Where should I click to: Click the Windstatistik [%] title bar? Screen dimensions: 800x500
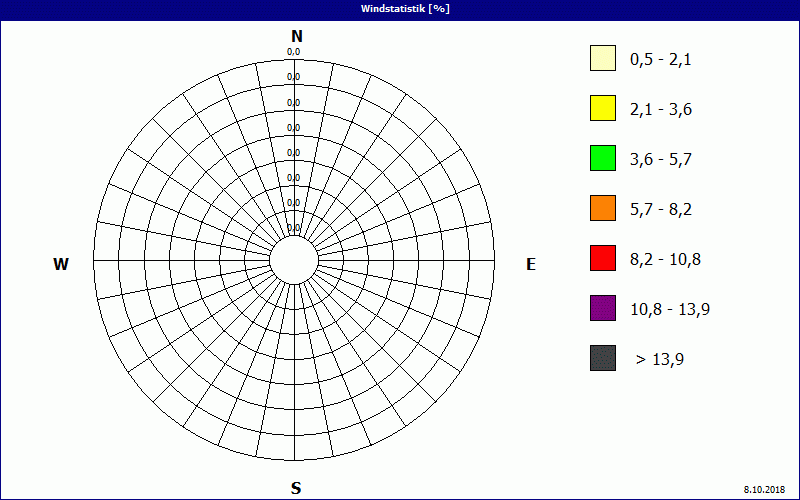click(x=400, y=8)
